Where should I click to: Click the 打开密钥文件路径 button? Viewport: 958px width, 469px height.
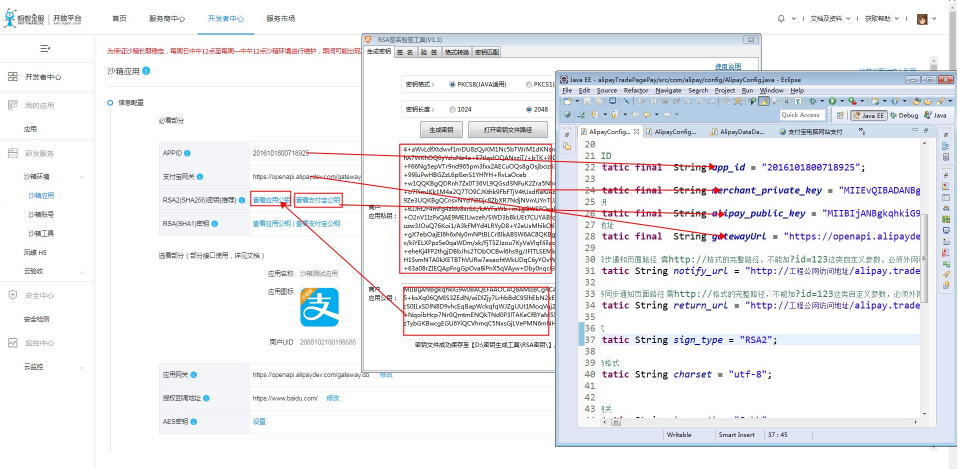[x=508, y=129]
